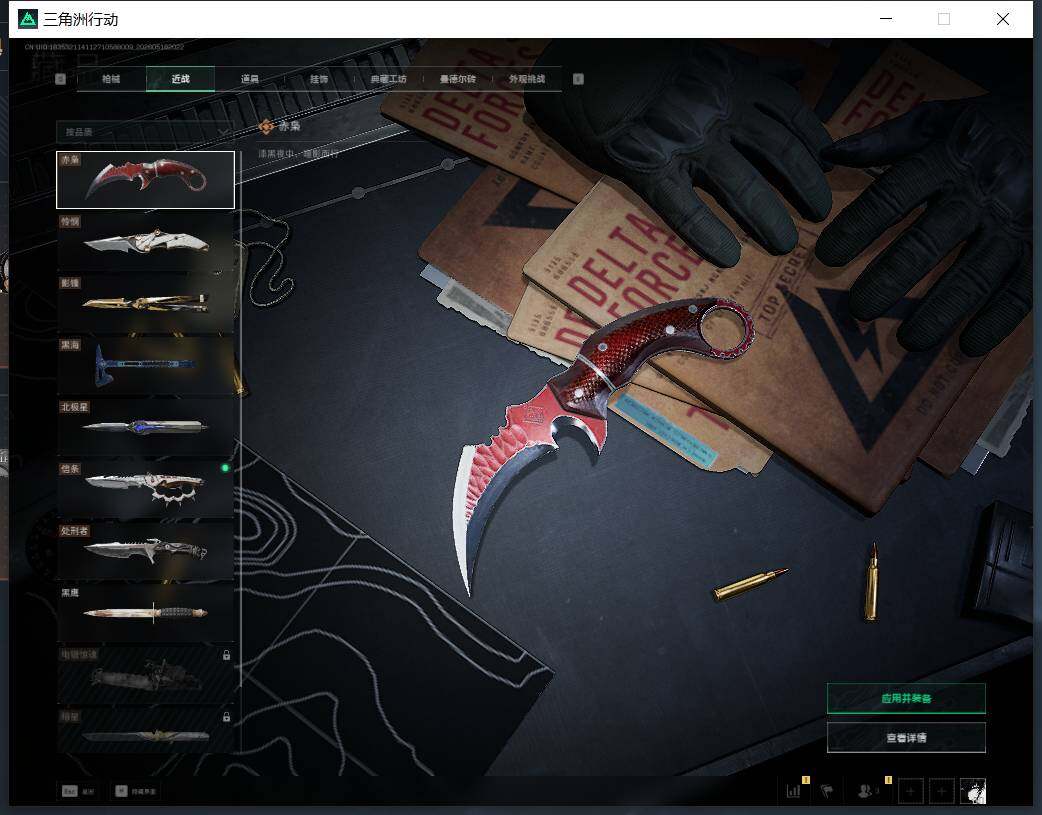Select the 近战 melee tab
1042x815 pixels.
point(180,79)
